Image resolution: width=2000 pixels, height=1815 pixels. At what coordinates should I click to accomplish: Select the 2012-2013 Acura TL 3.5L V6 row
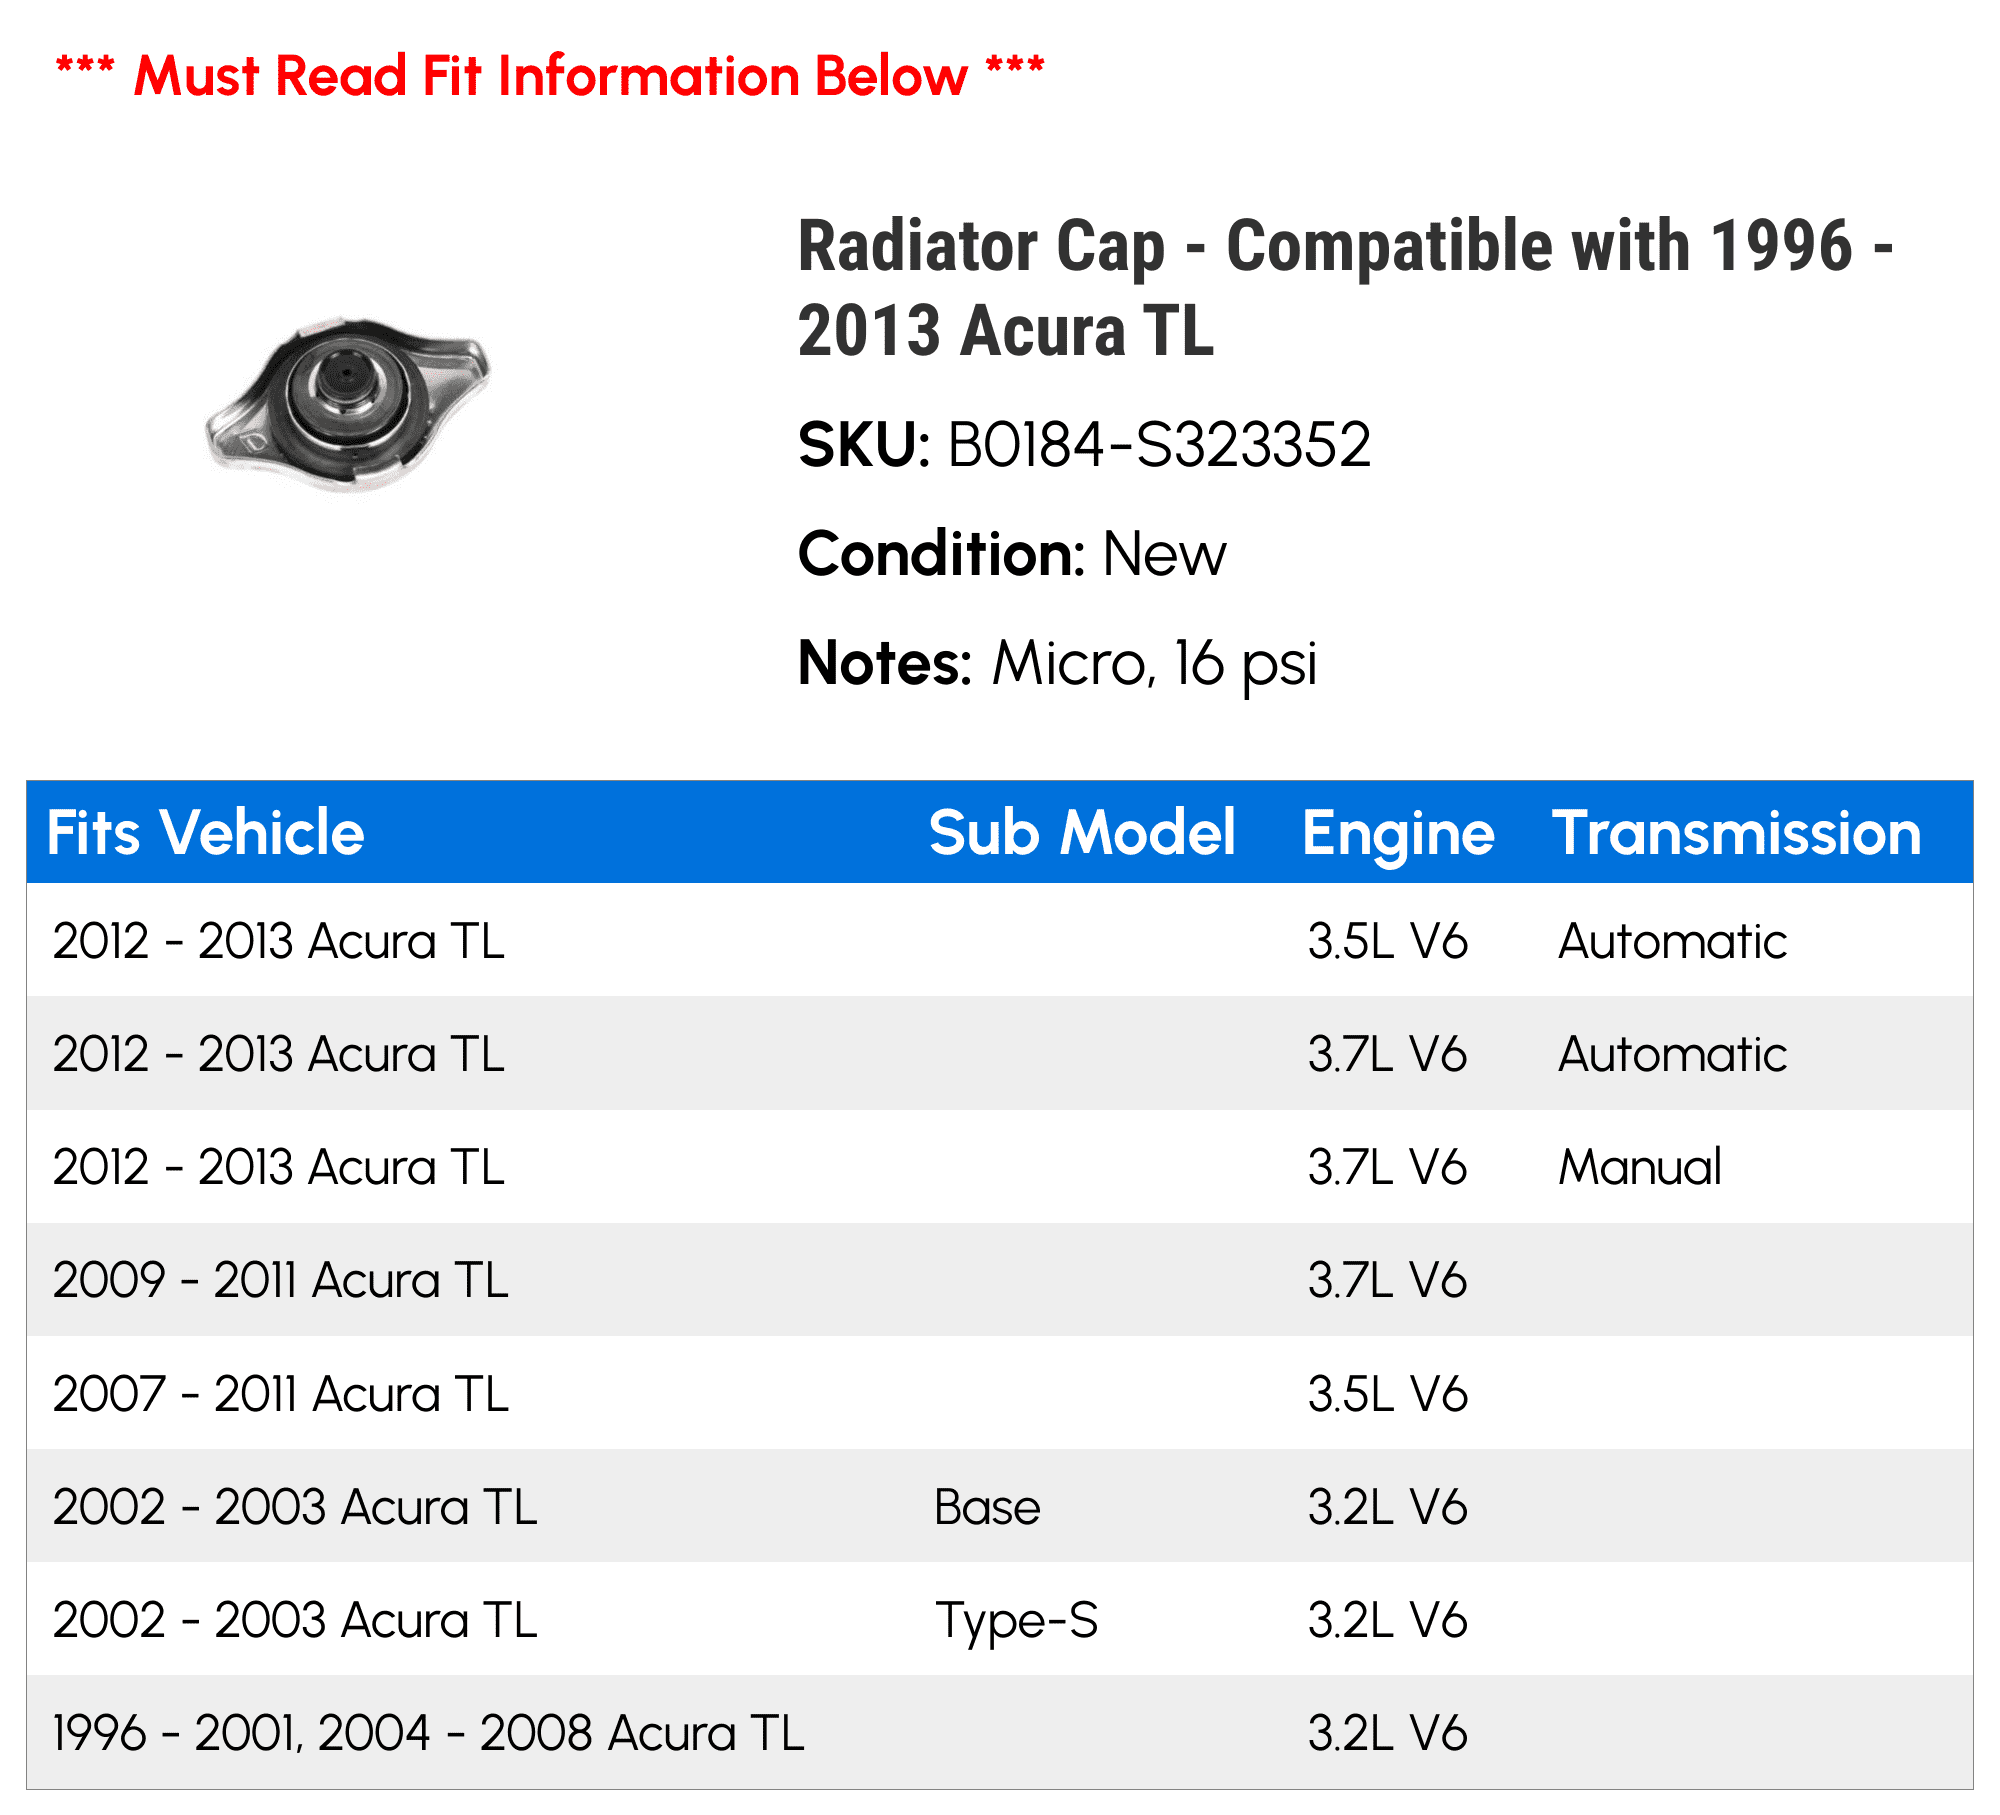(x=279, y=941)
